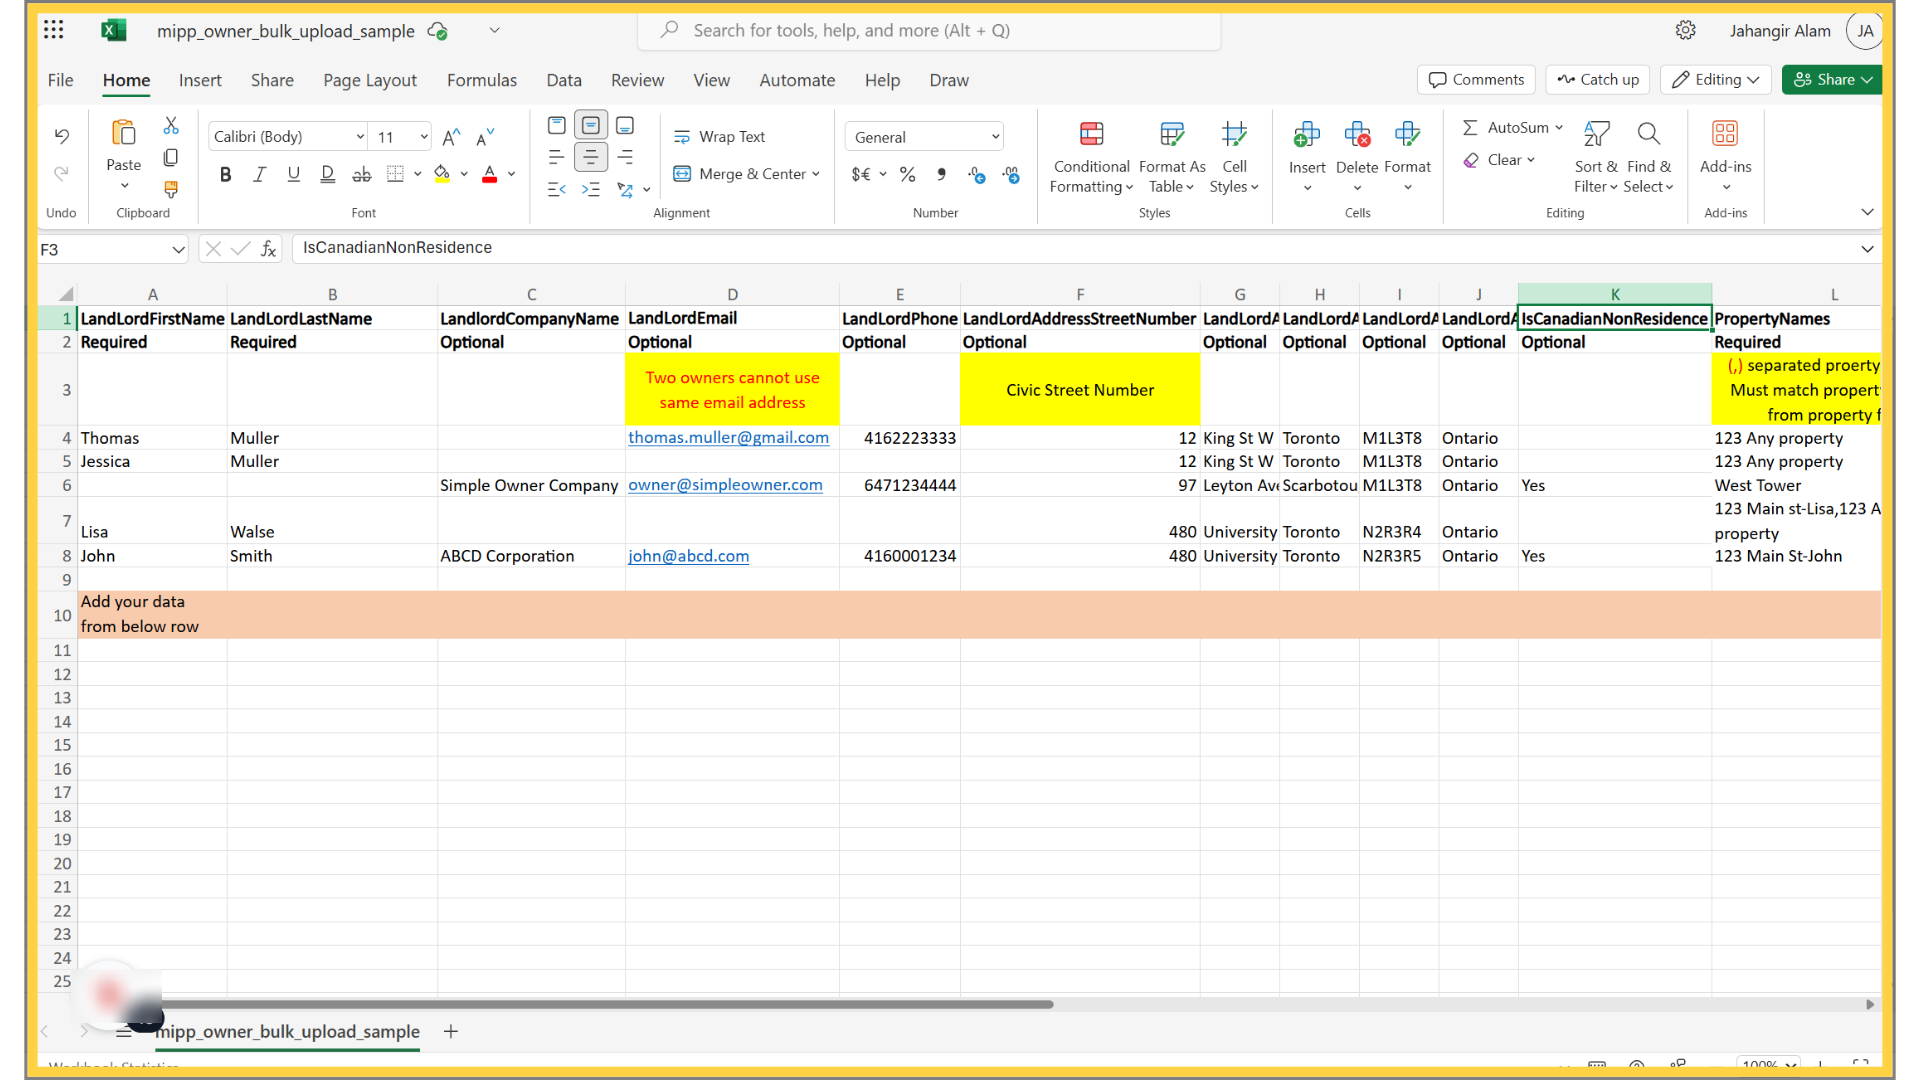Viewport: 1920px width, 1080px height.
Task: Decrease font size with the A-down icon
Action: click(486, 137)
